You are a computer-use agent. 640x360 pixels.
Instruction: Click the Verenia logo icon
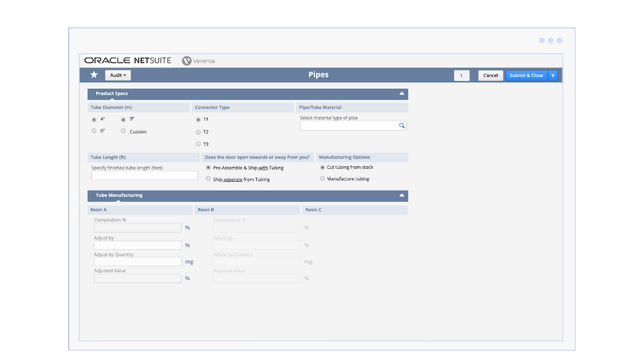[x=187, y=61]
